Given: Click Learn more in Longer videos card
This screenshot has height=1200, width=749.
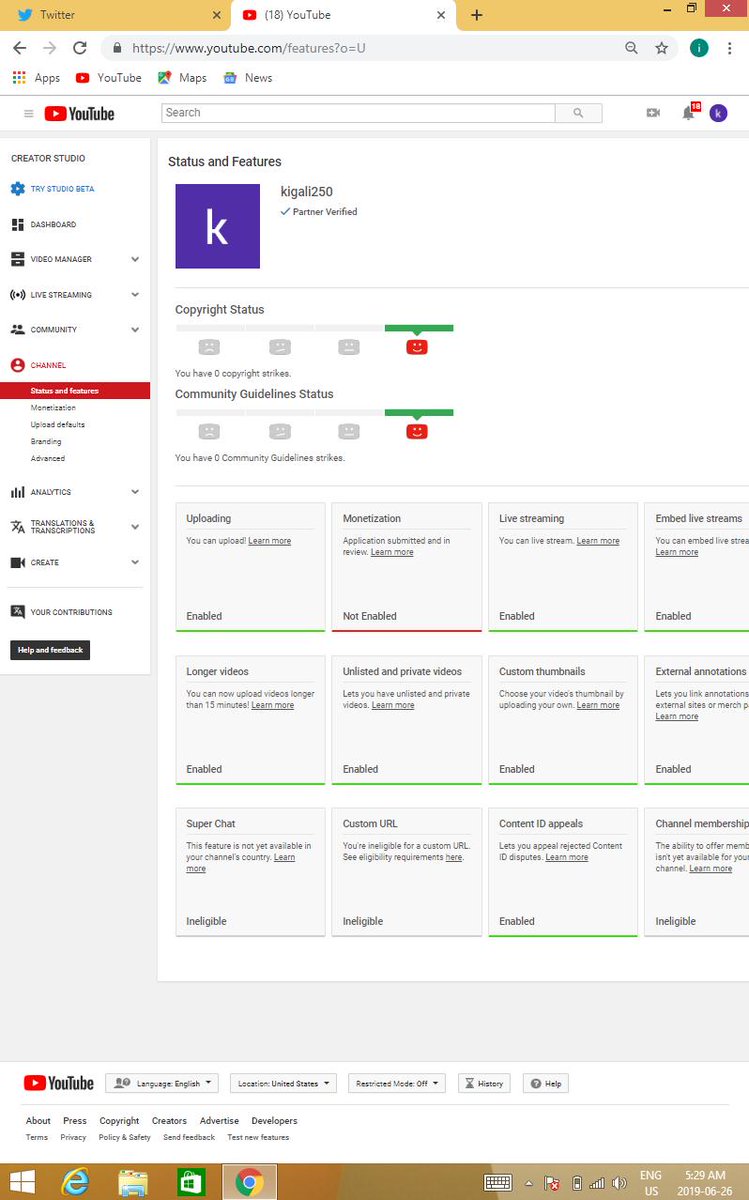Looking at the screenshot, I should 273,705.
